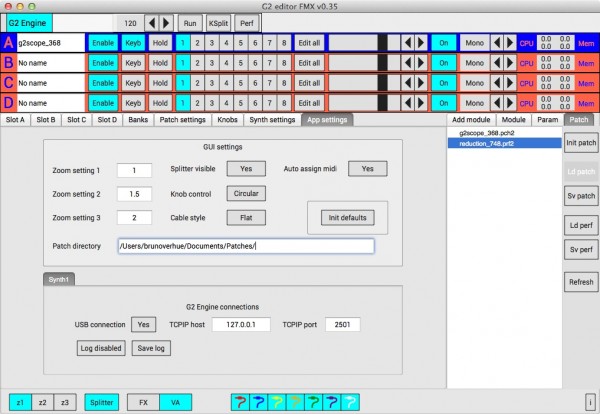600x414 pixels.
Task: Select the white cable color icon
Action: click(351, 402)
